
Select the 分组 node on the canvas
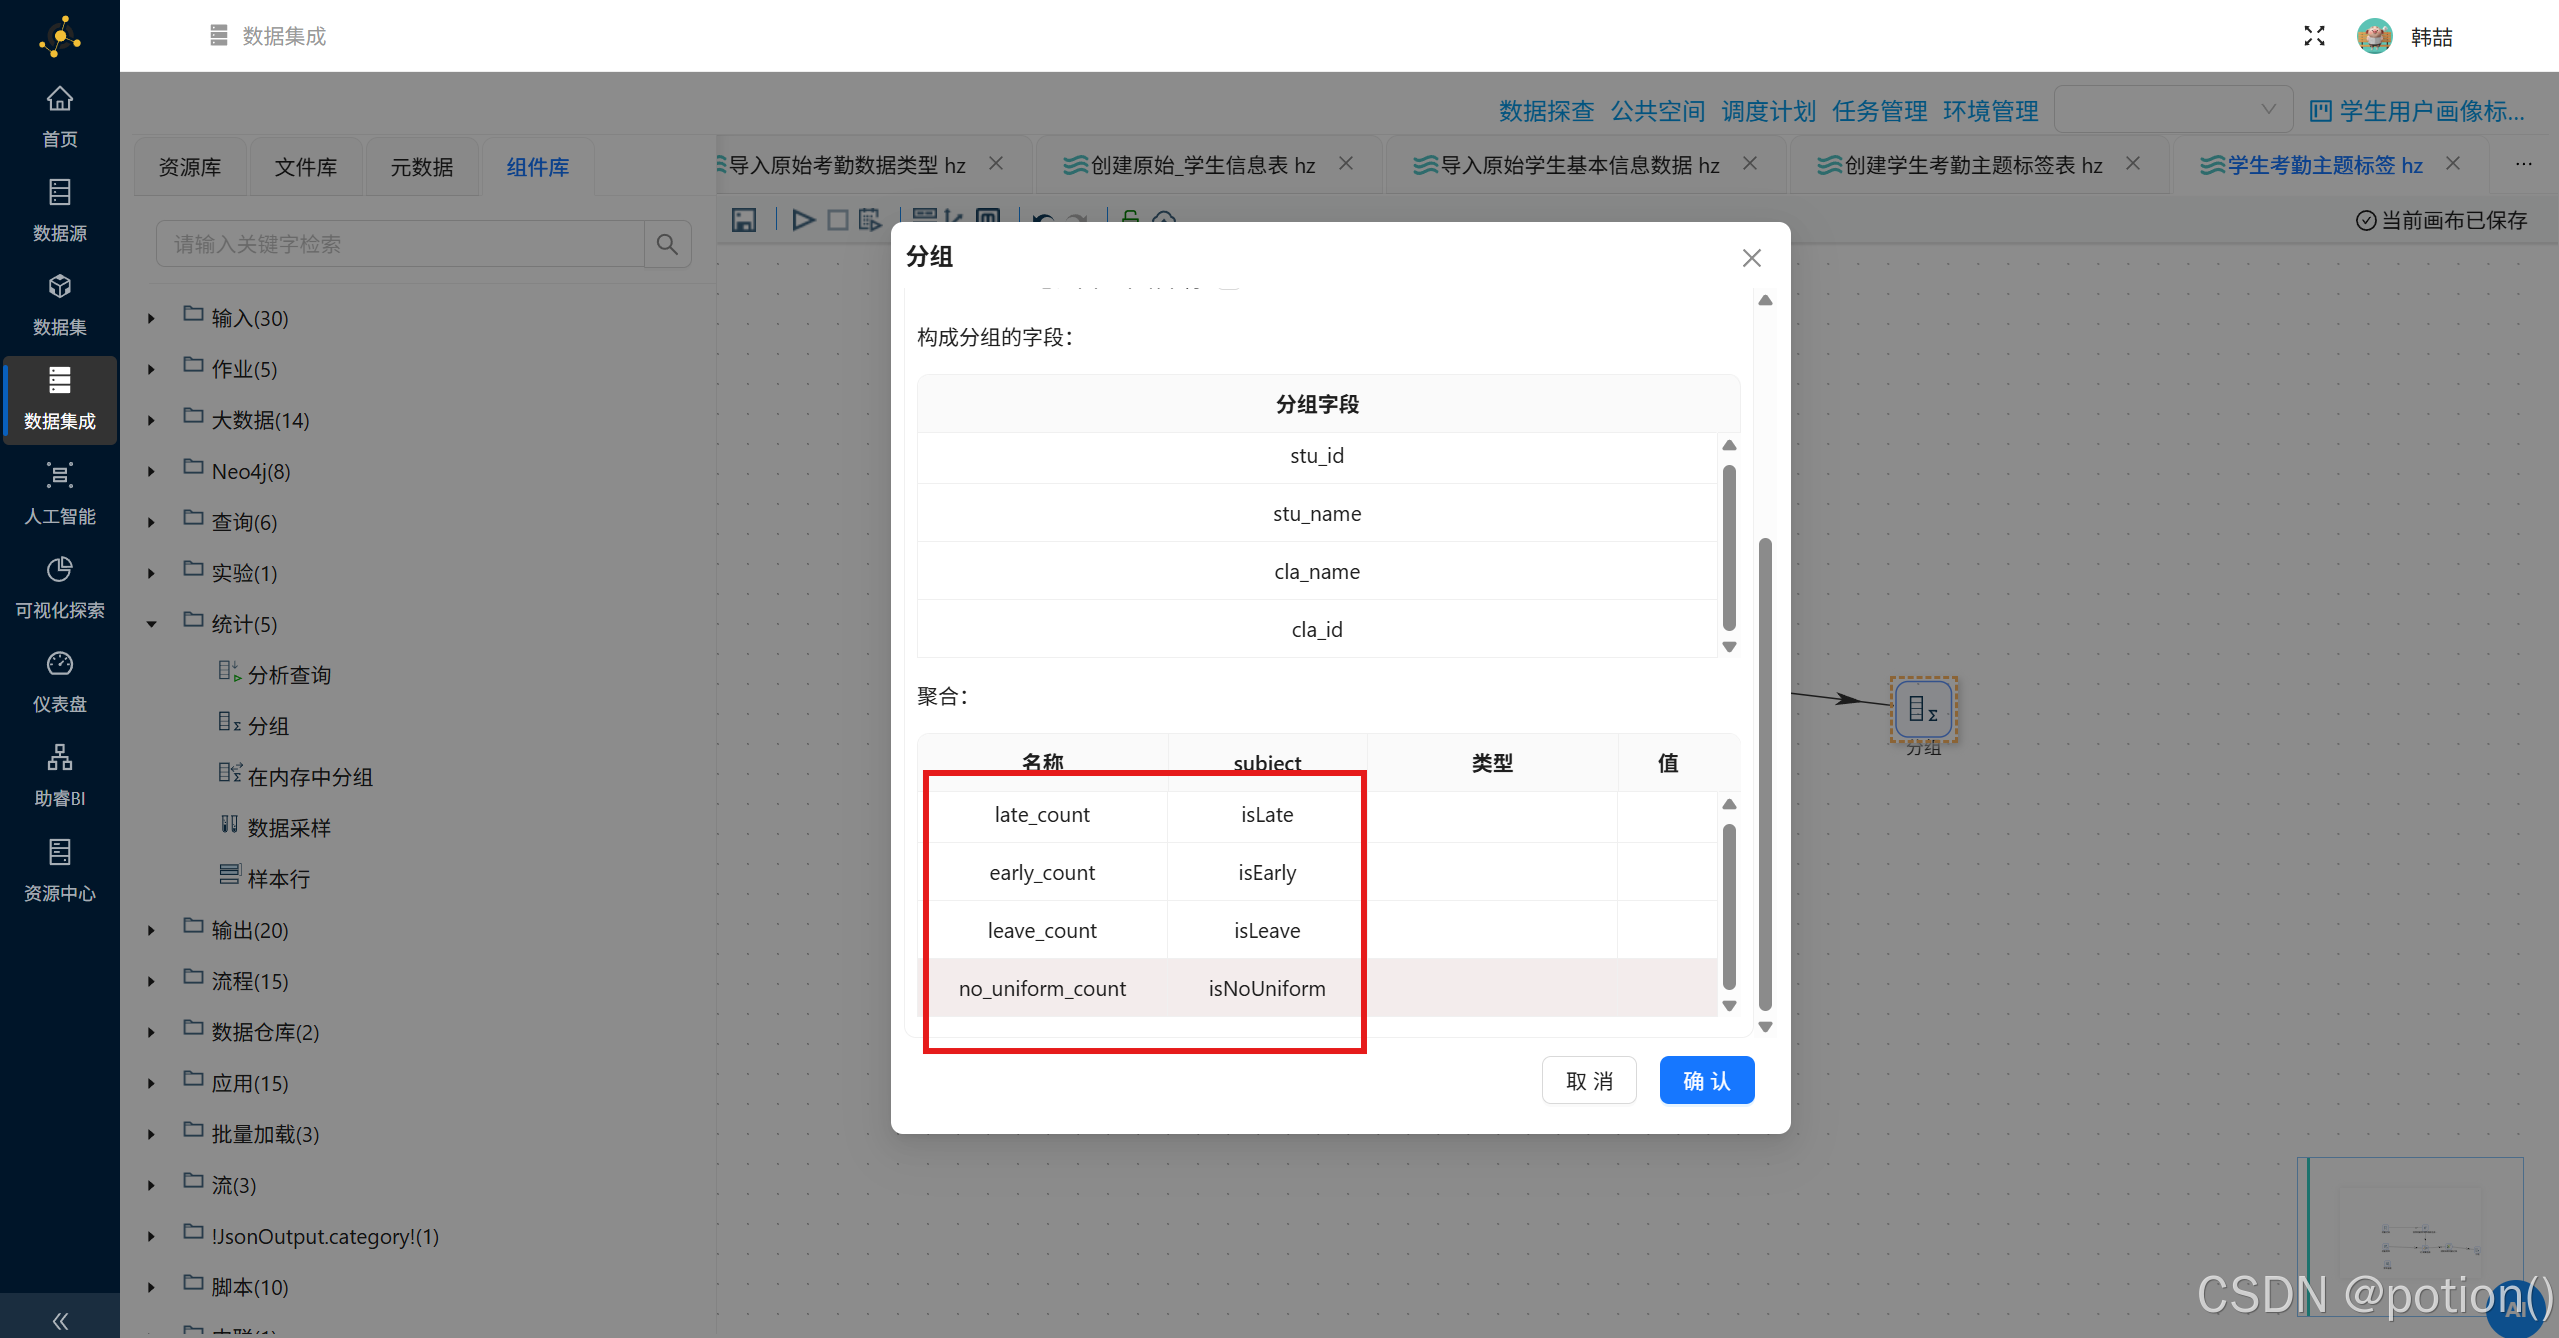pyautogui.click(x=1923, y=708)
